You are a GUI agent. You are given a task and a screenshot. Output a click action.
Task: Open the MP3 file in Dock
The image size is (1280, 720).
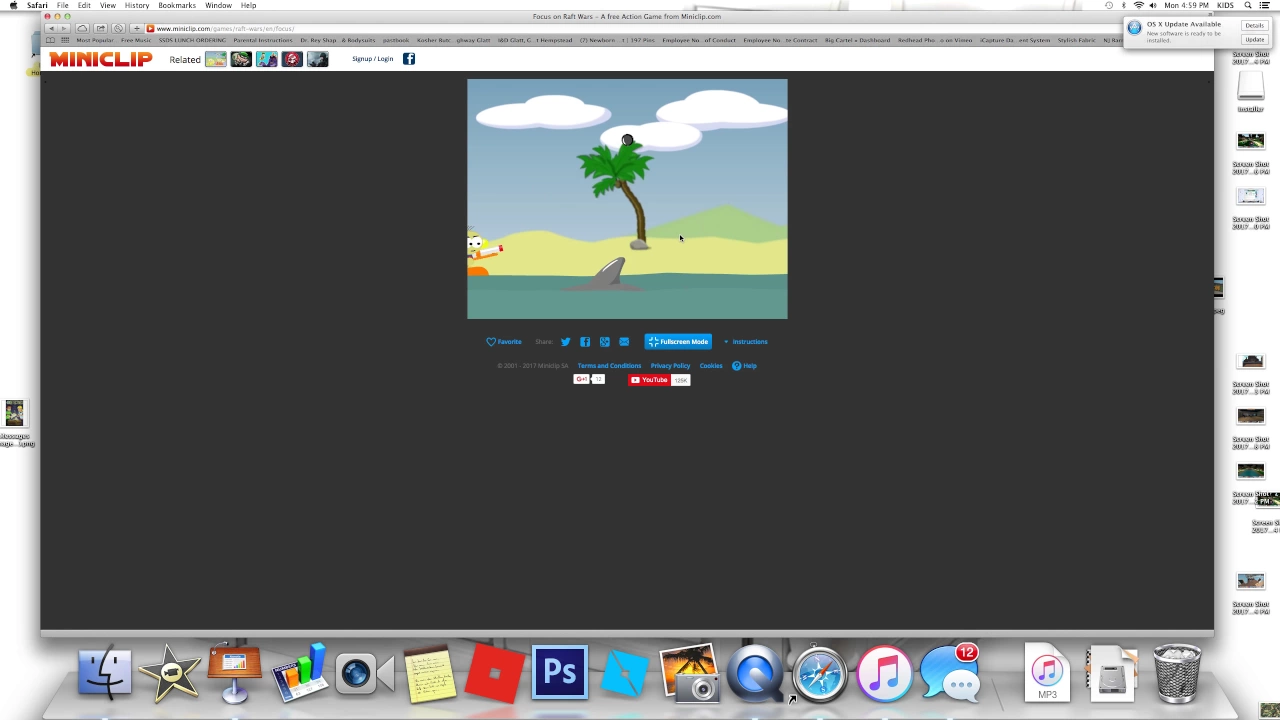pos(1047,673)
